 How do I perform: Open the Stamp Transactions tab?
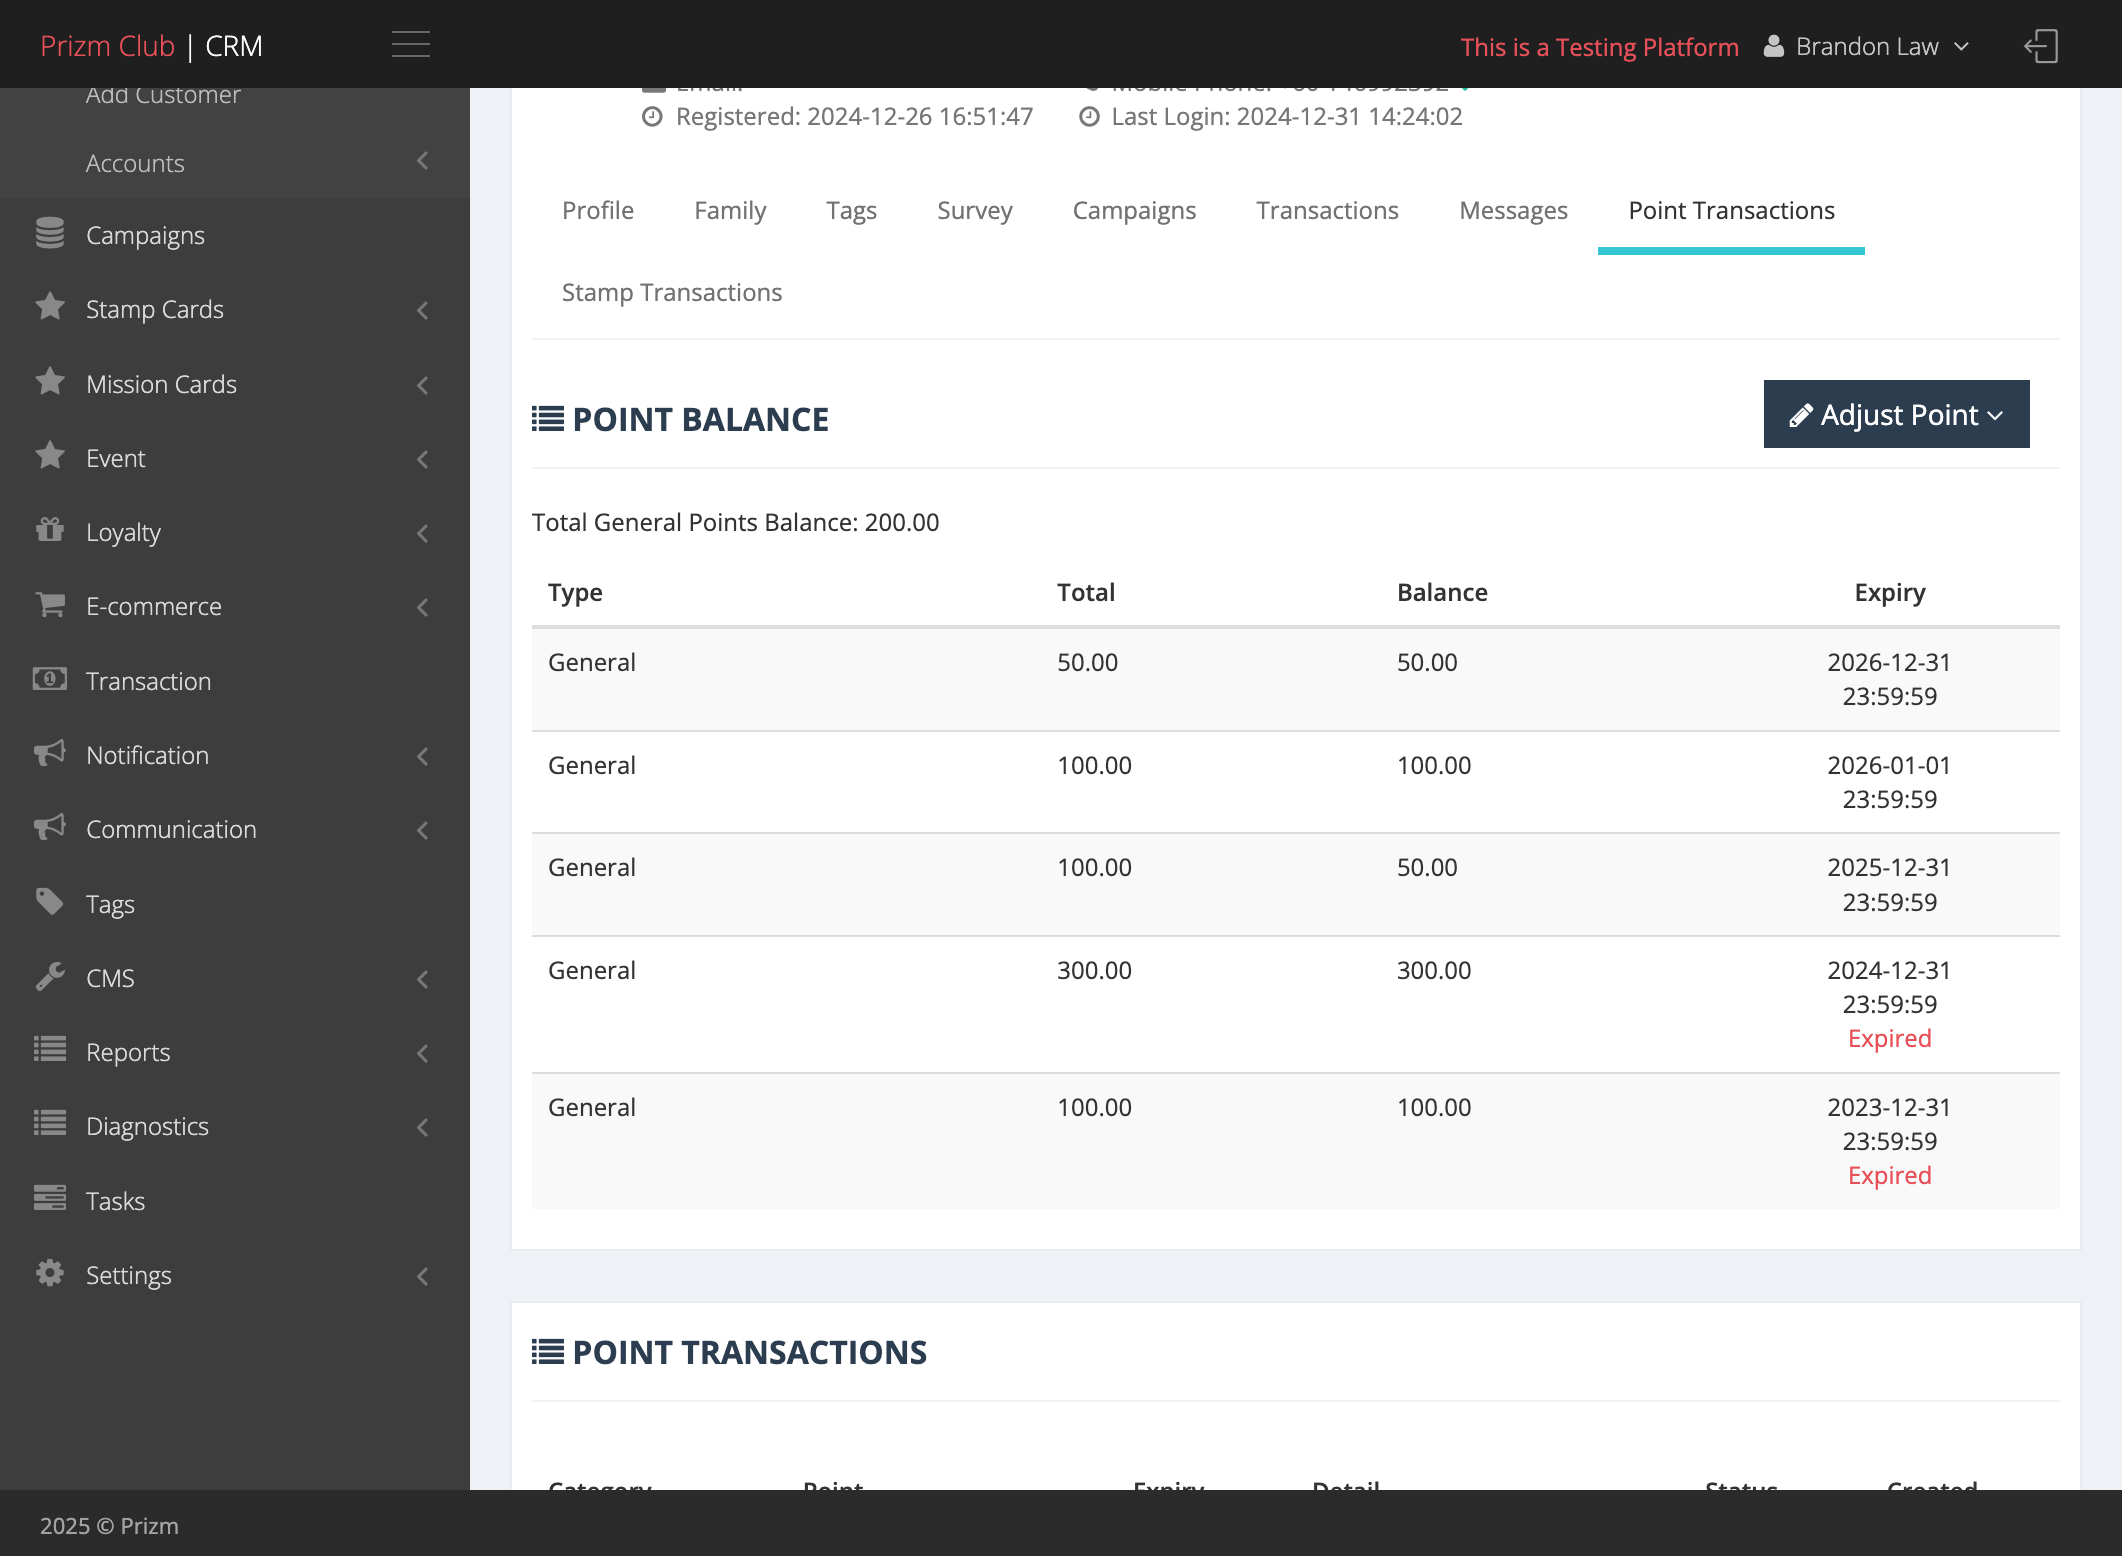click(x=672, y=292)
